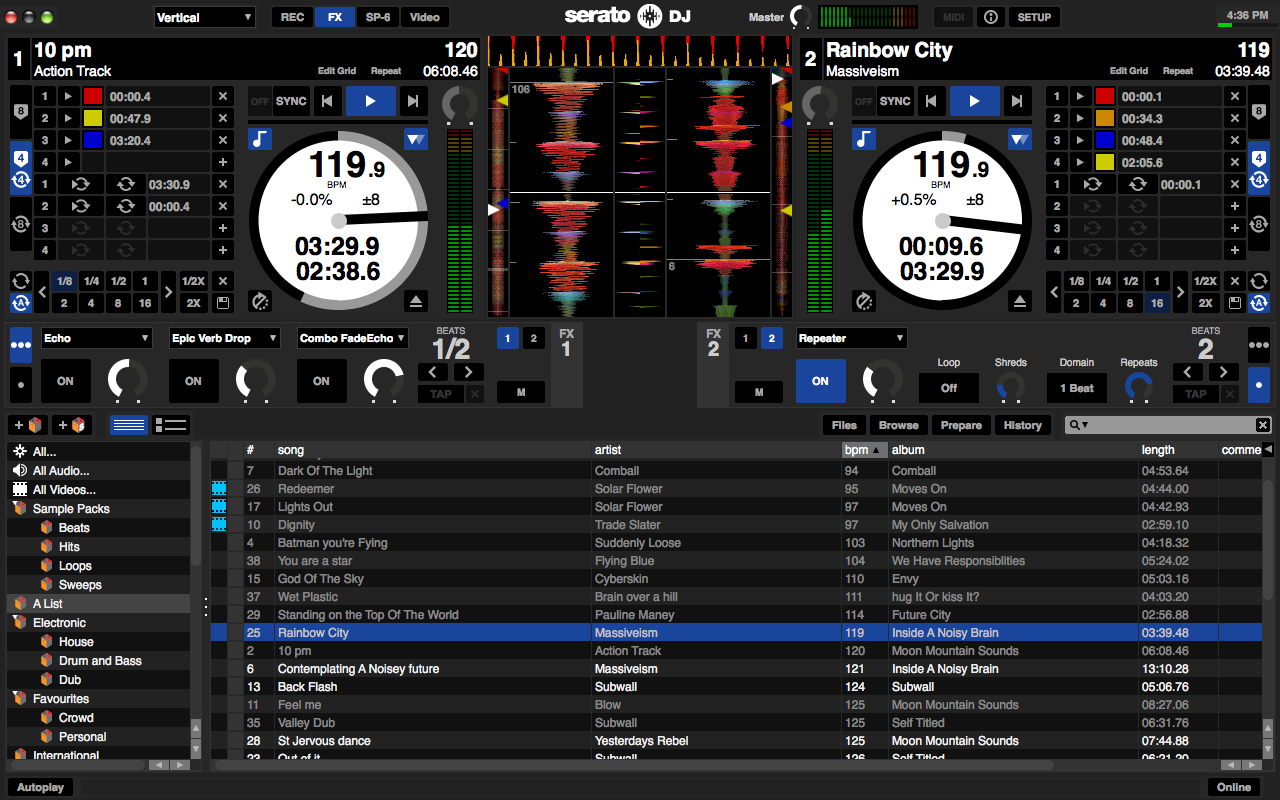Click Edit Grid on deck 1

pos(337,71)
